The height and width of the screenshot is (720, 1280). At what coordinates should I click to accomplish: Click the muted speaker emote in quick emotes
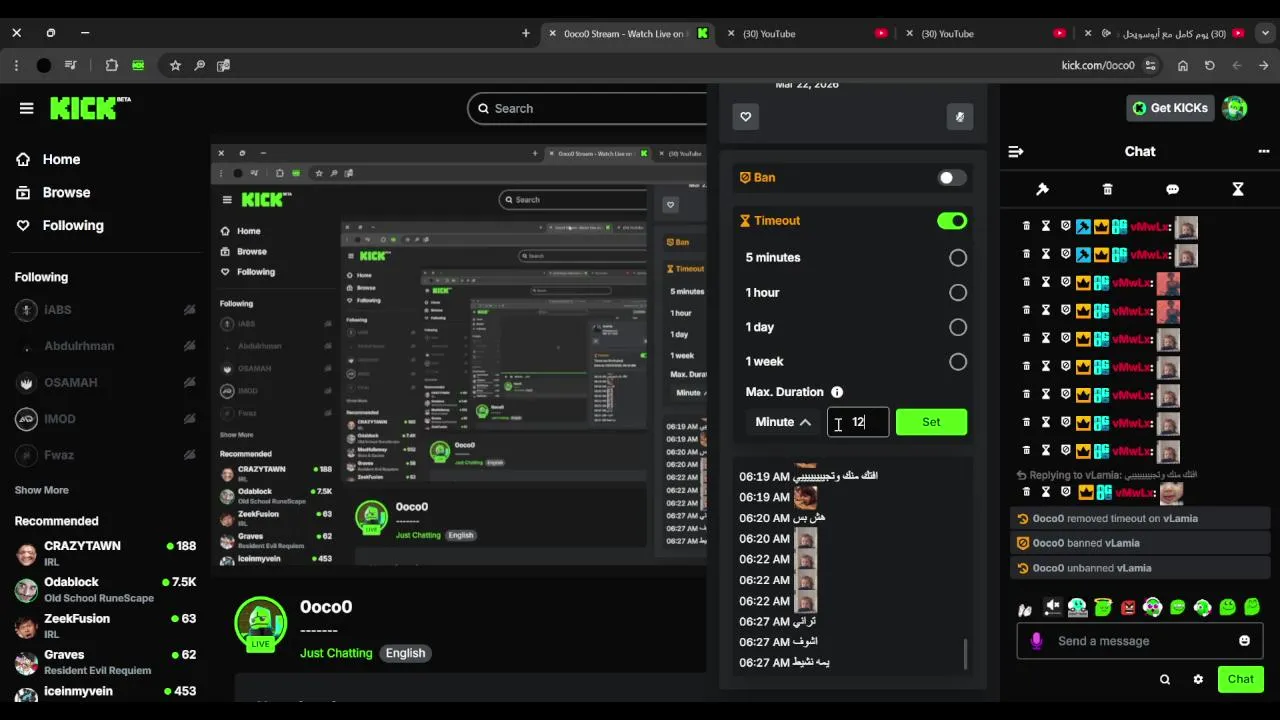[1052, 607]
